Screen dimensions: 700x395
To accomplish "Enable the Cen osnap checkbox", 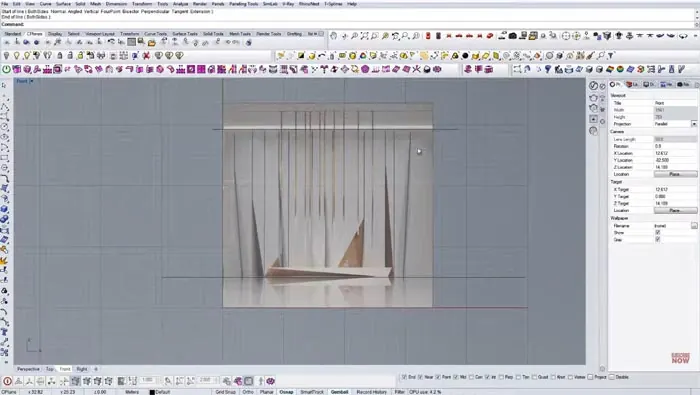I will pos(471,377).
